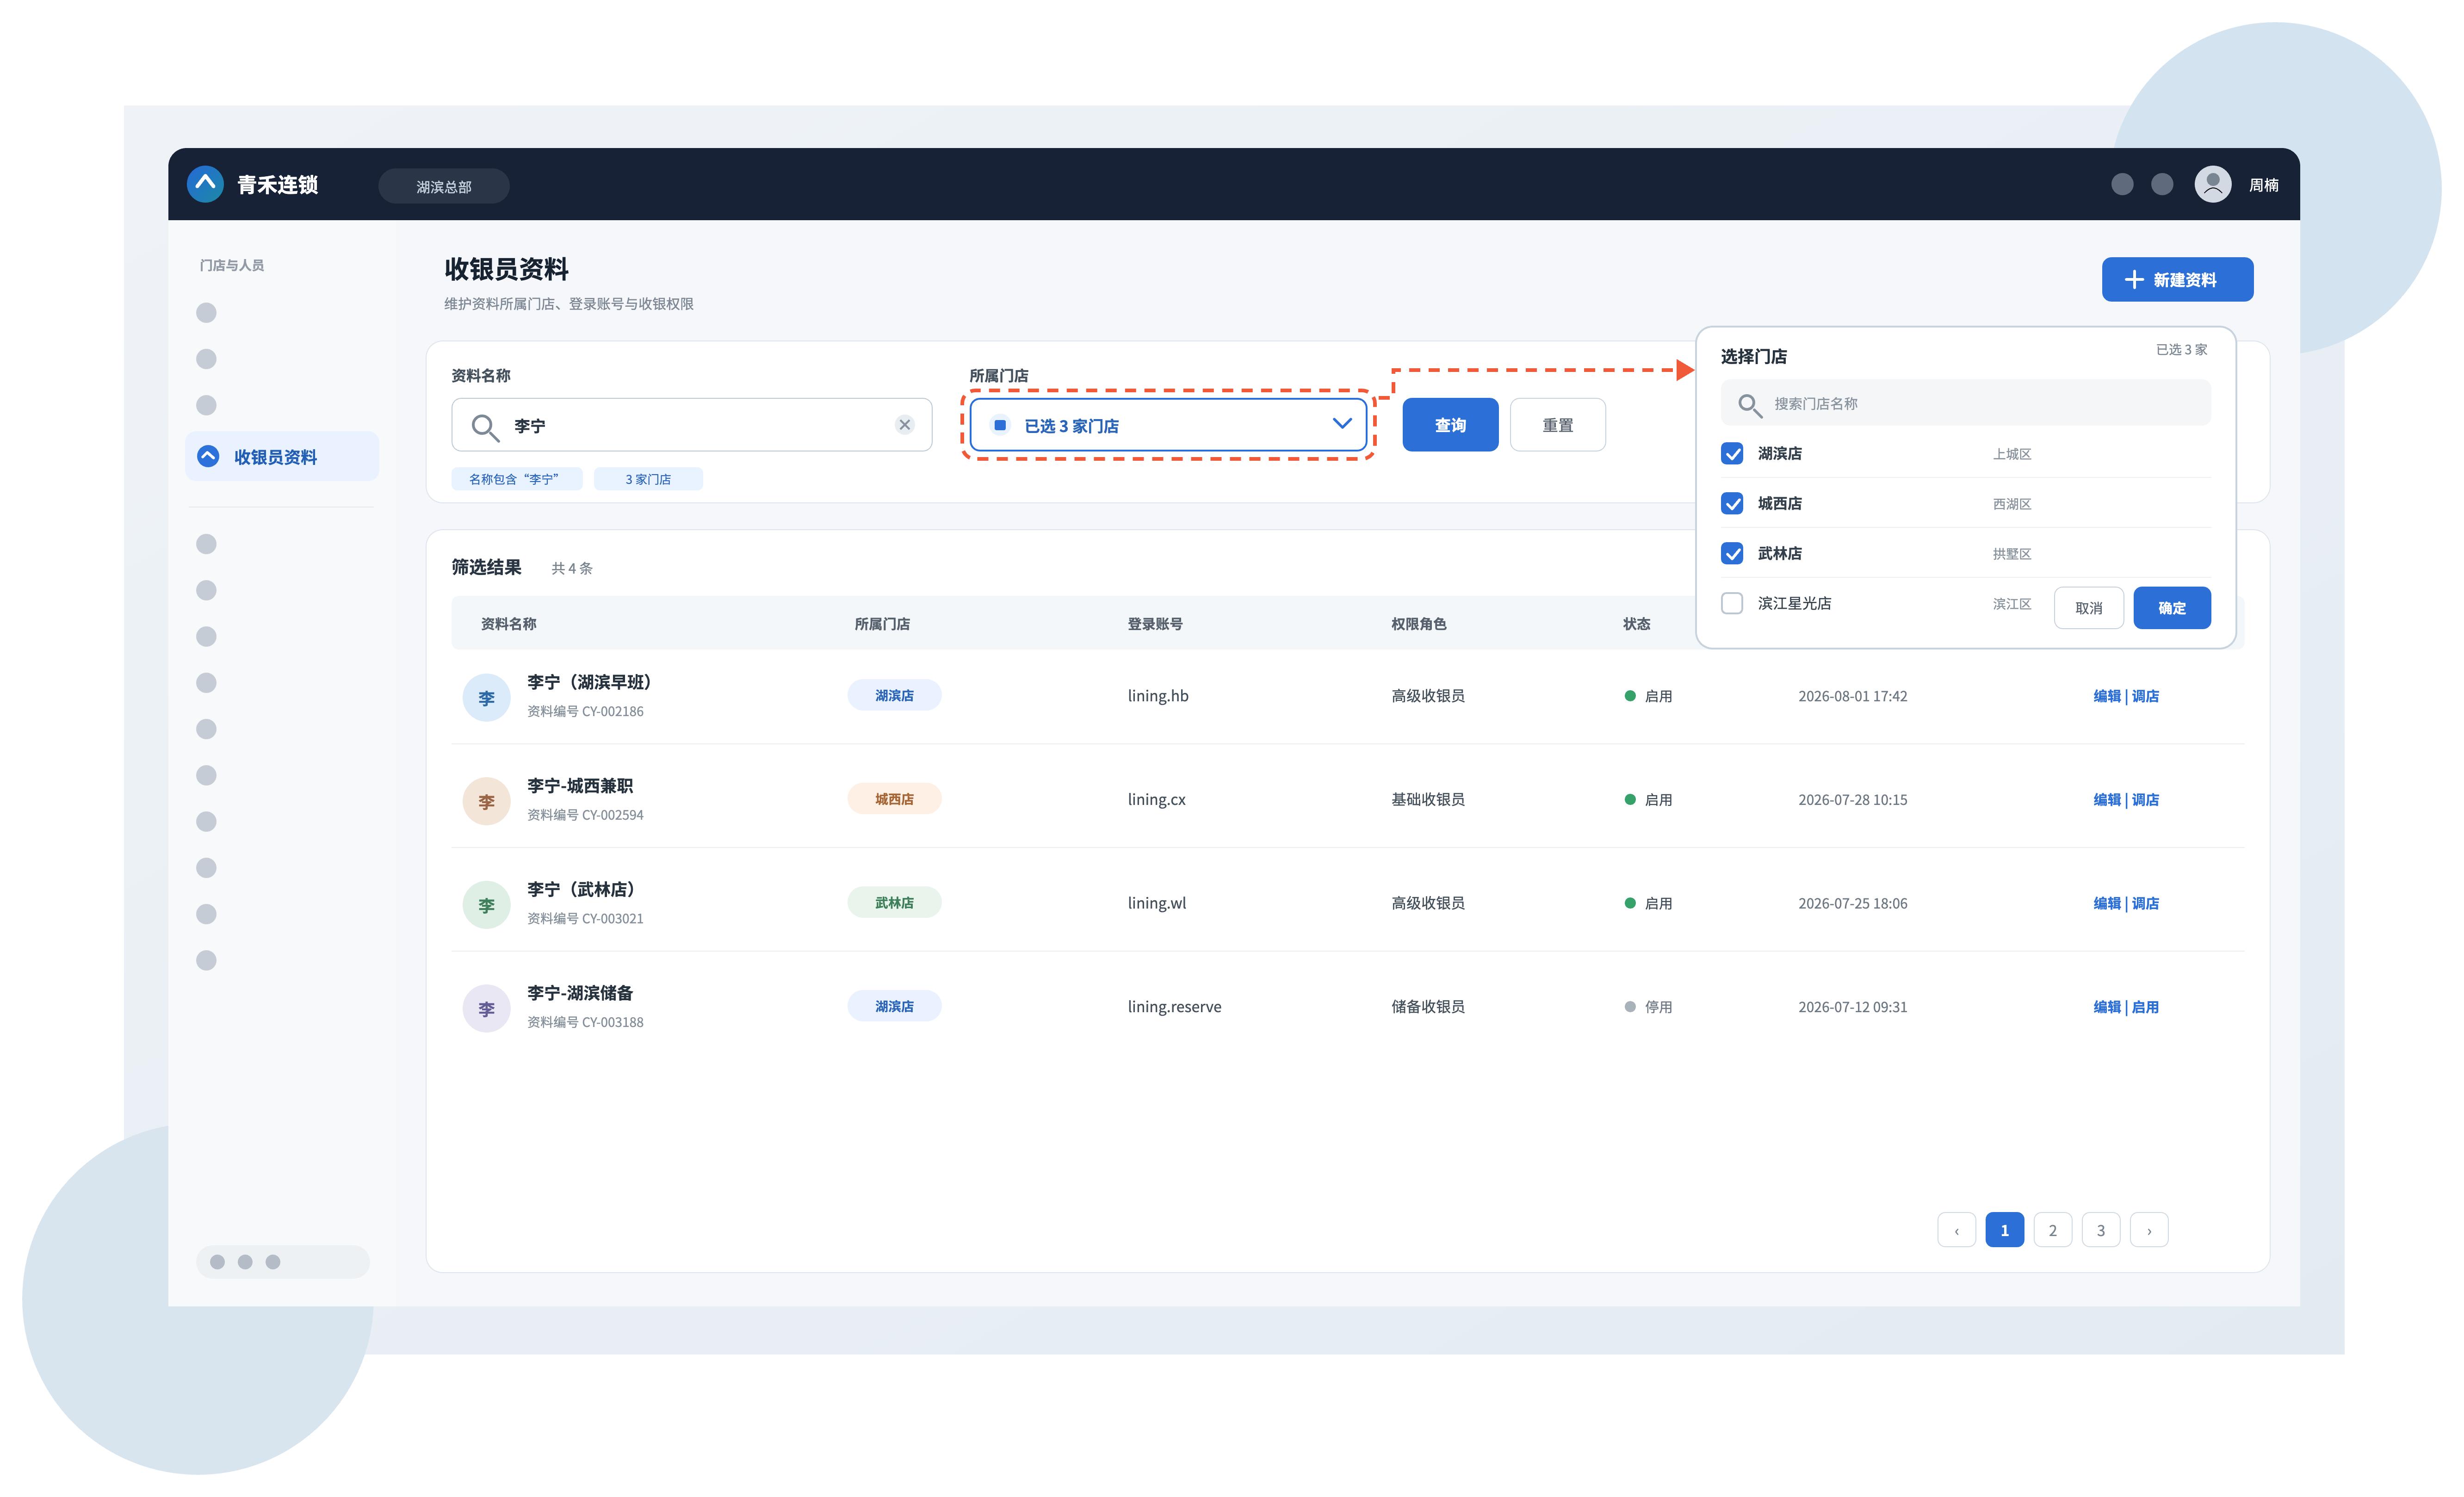This screenshot has width=2464, height=1497.
Task: Check the 湖滨店 checkbox
Action: [1732, 453]
